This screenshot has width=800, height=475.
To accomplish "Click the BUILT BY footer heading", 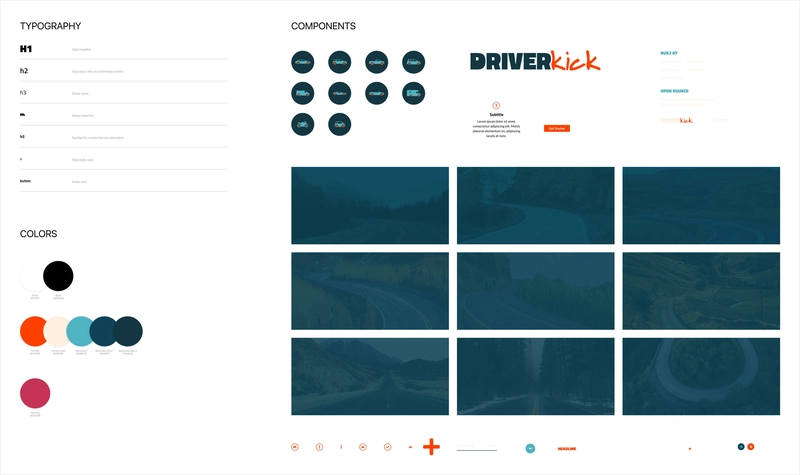I will click(669, 53).
